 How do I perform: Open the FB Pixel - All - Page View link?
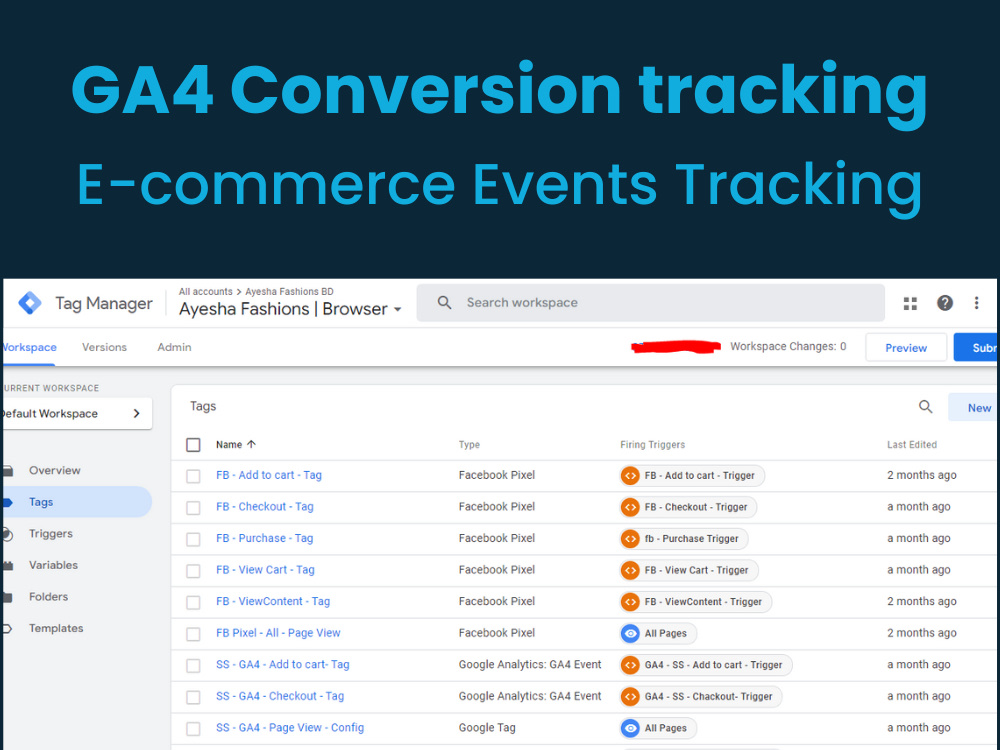click(x=278, y=633)
